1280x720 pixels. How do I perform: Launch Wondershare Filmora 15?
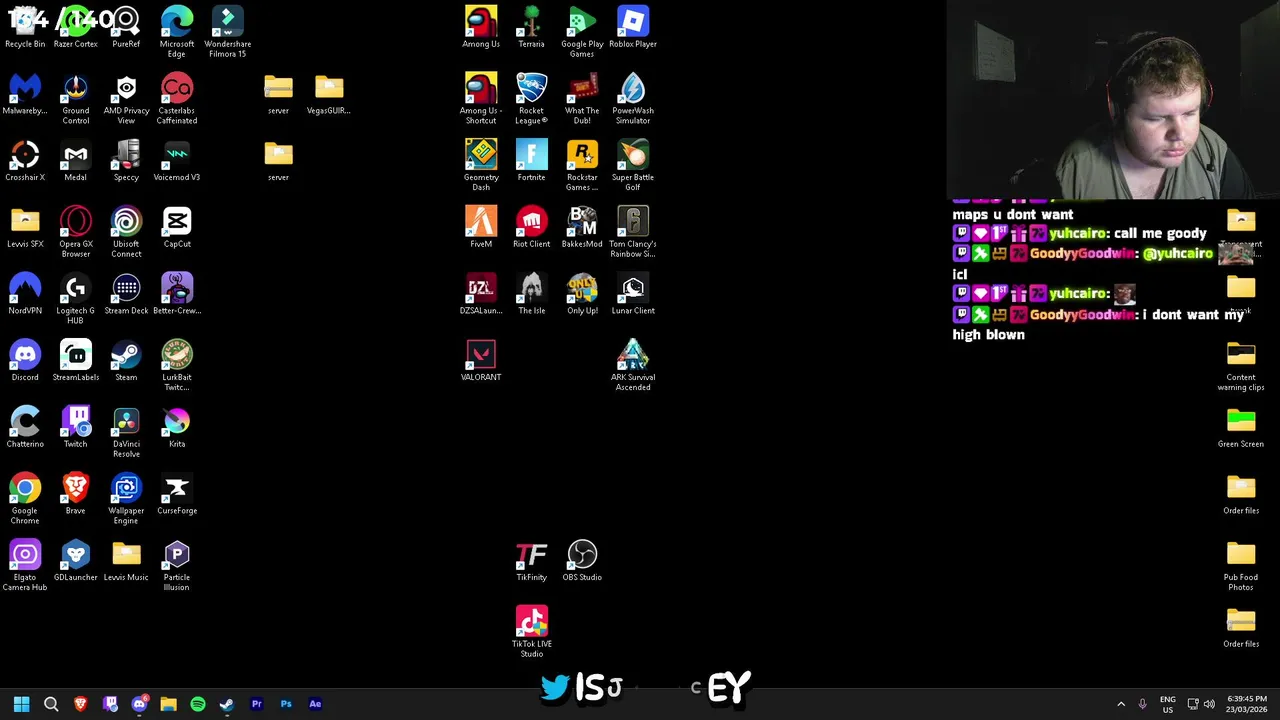tap(227, 32)
